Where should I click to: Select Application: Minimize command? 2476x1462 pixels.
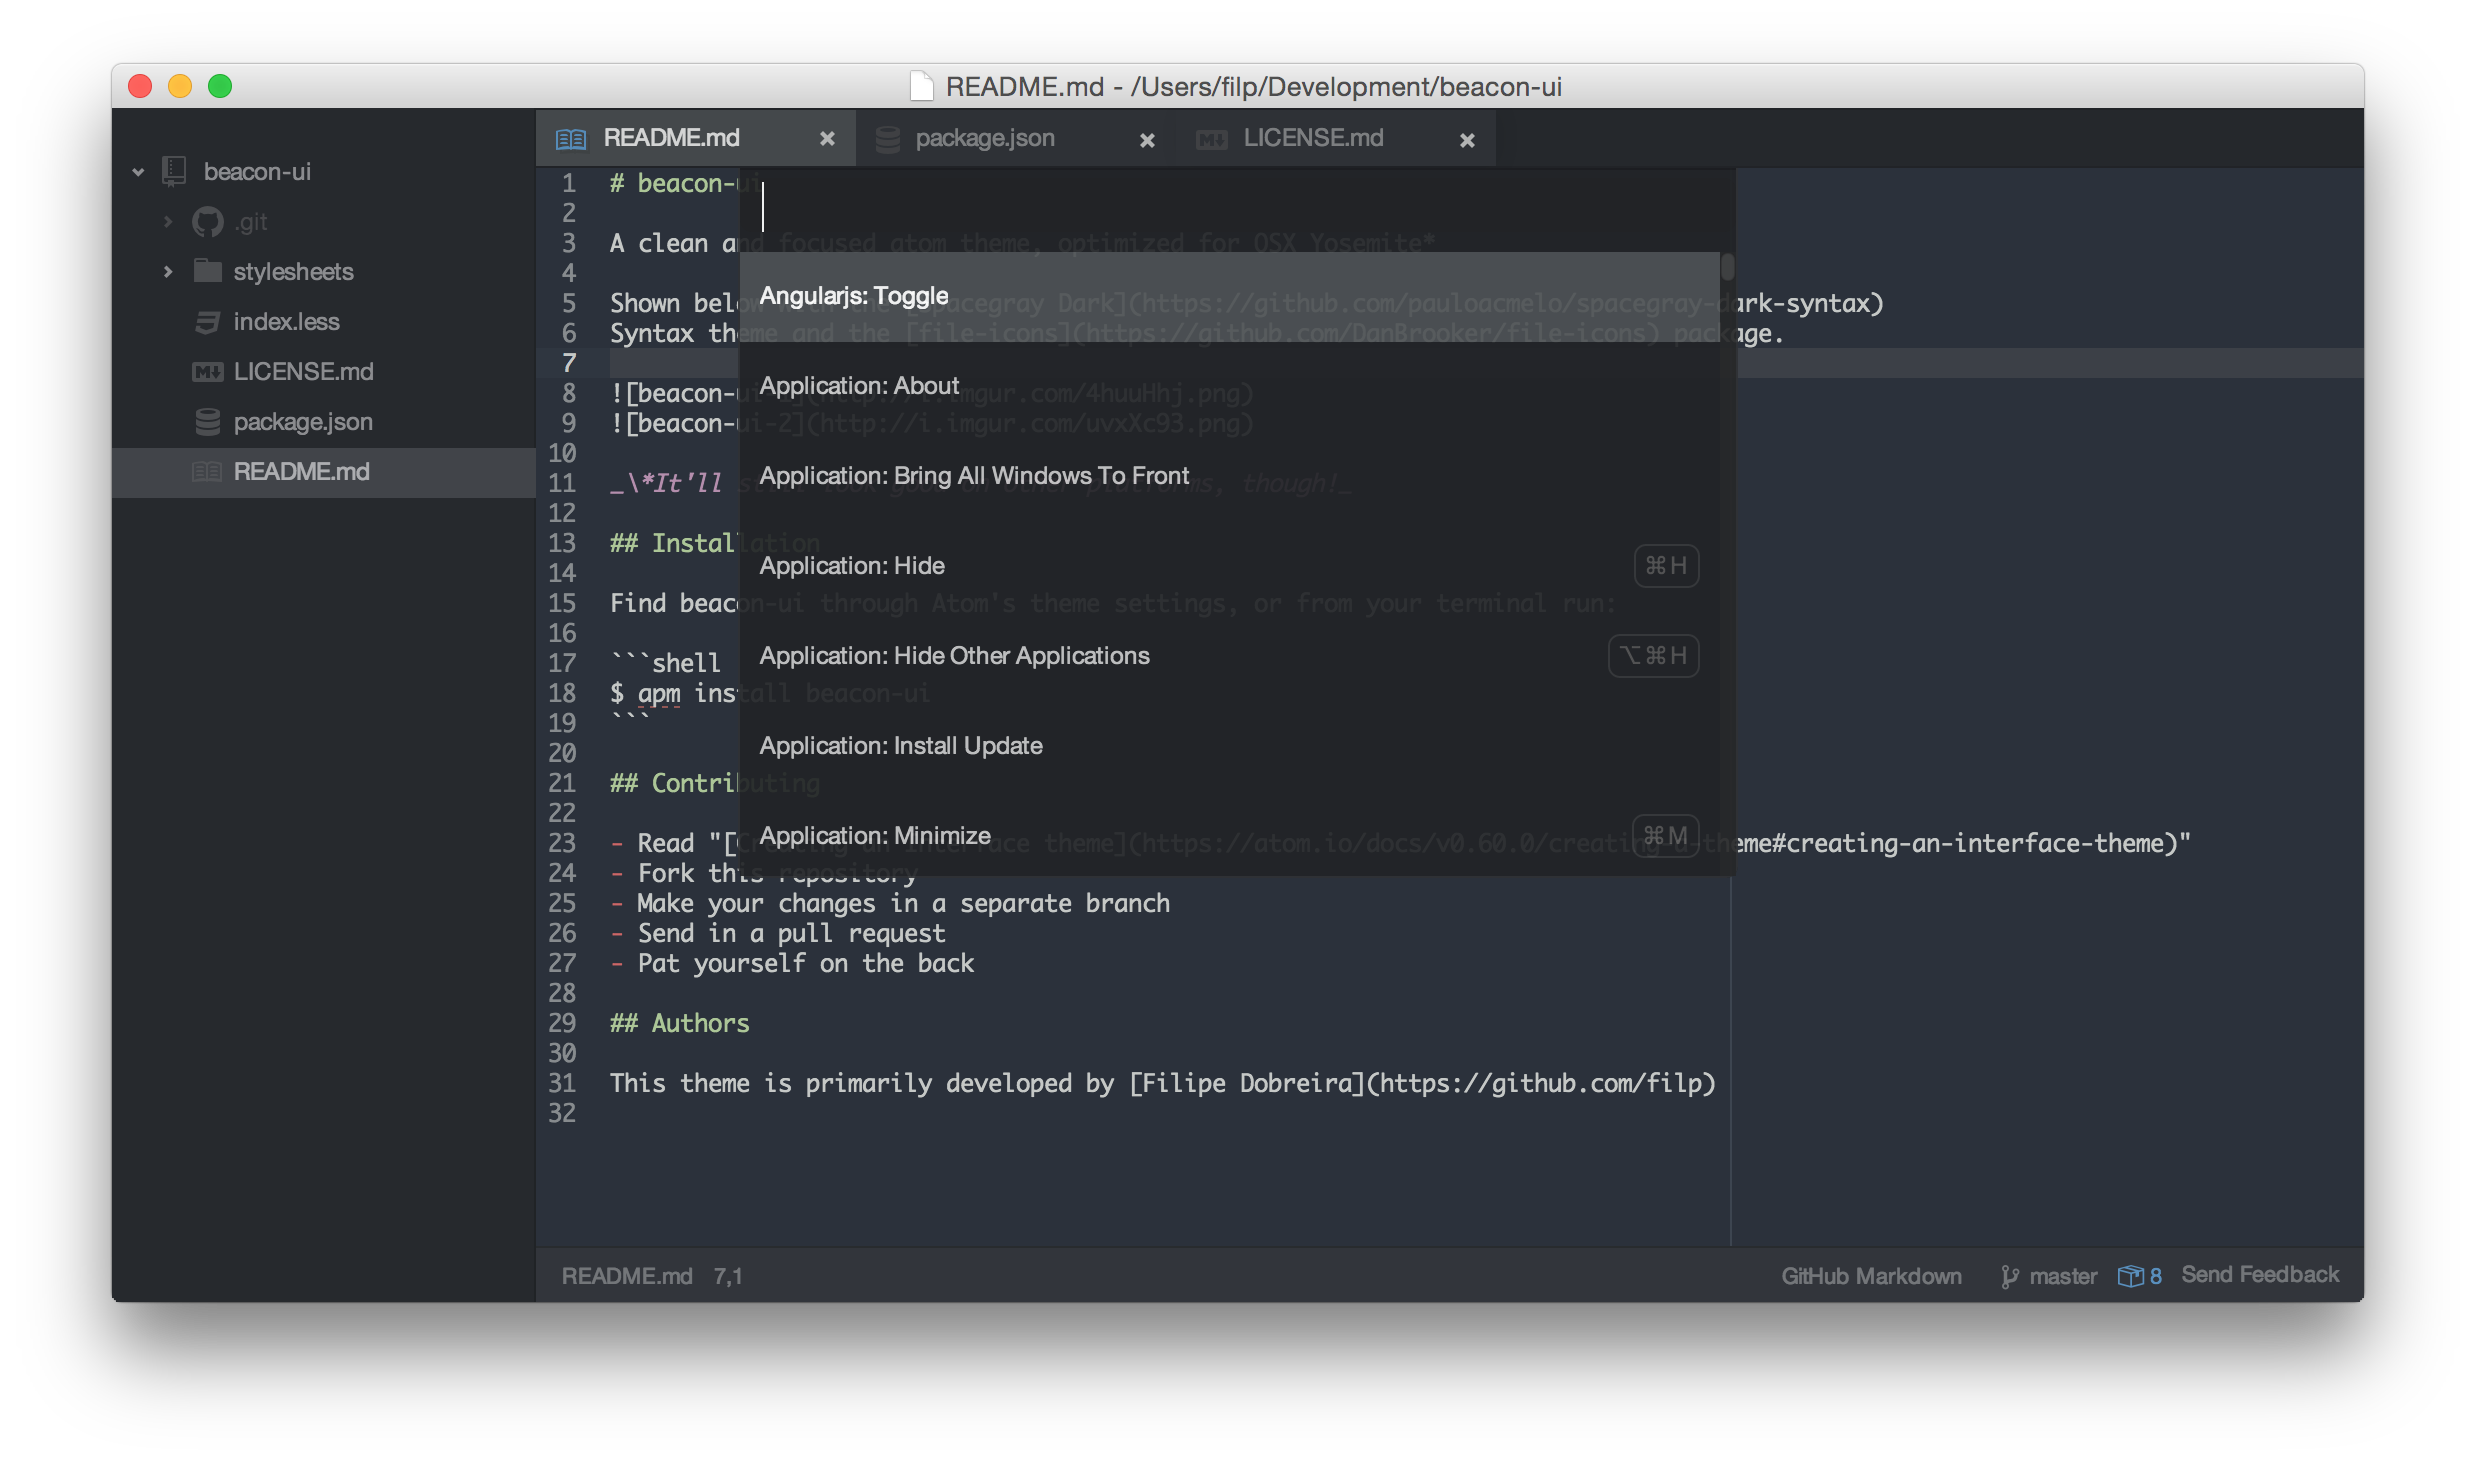tap(1229, 834)
